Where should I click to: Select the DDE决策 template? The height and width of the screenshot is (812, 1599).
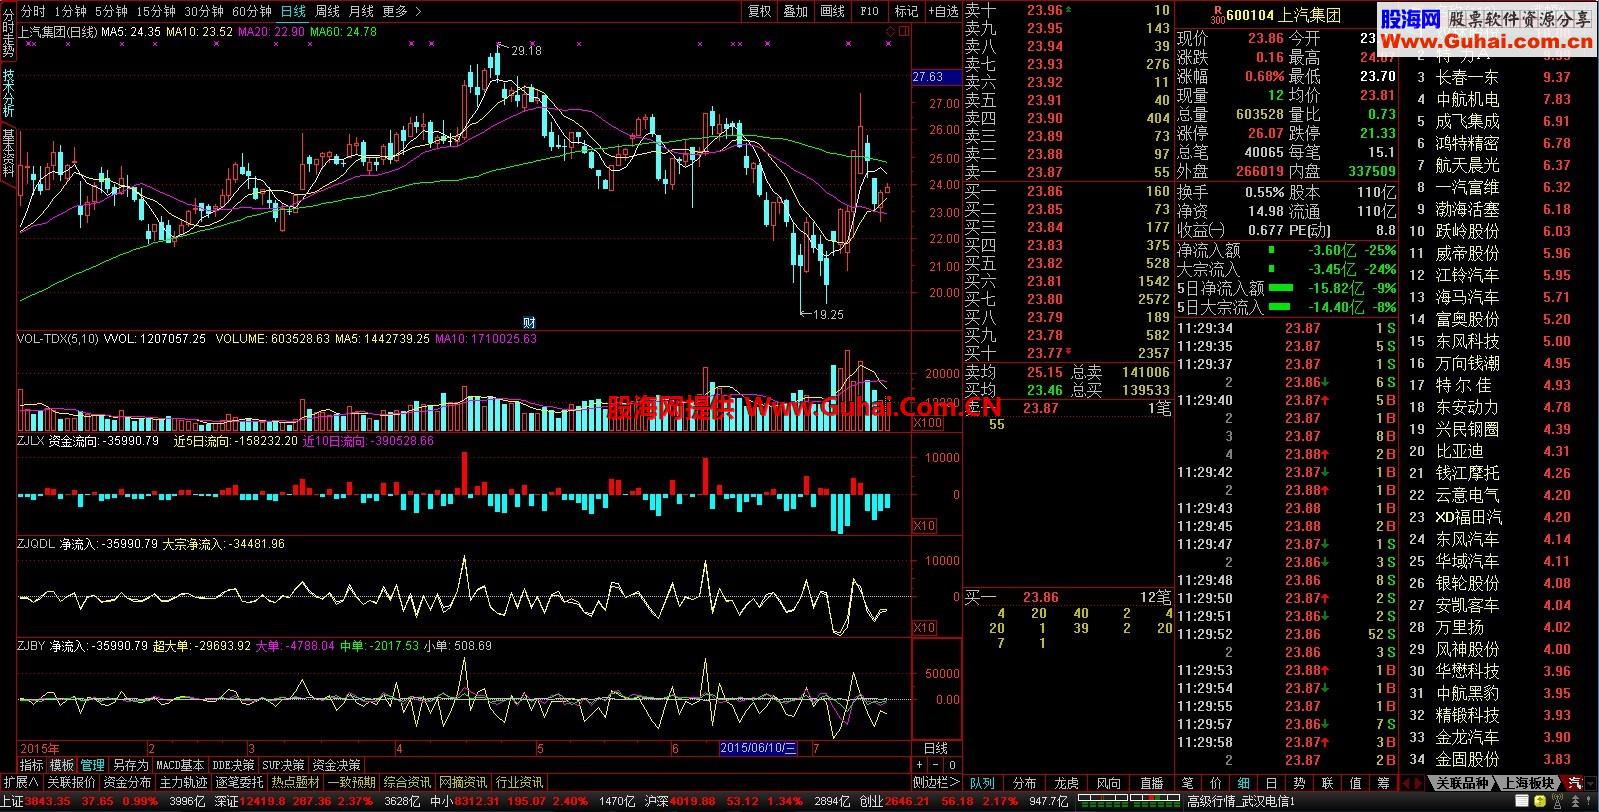[x=233, y=765]
